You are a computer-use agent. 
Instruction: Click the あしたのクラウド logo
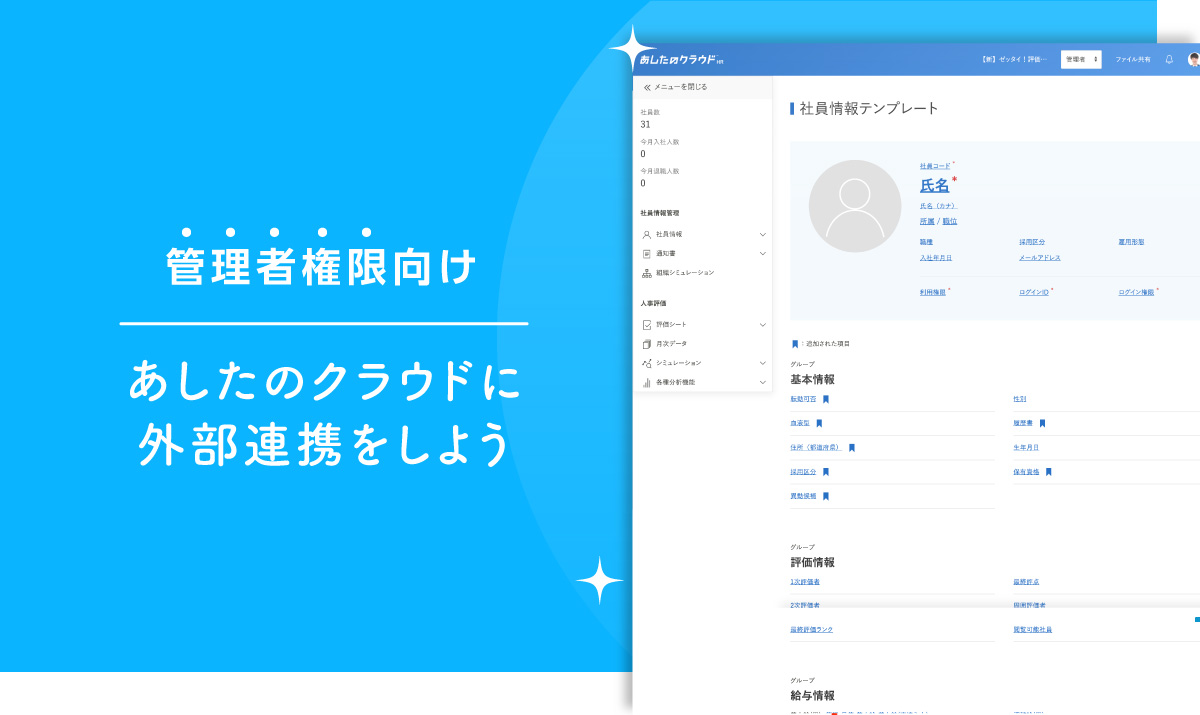[681, 60]
